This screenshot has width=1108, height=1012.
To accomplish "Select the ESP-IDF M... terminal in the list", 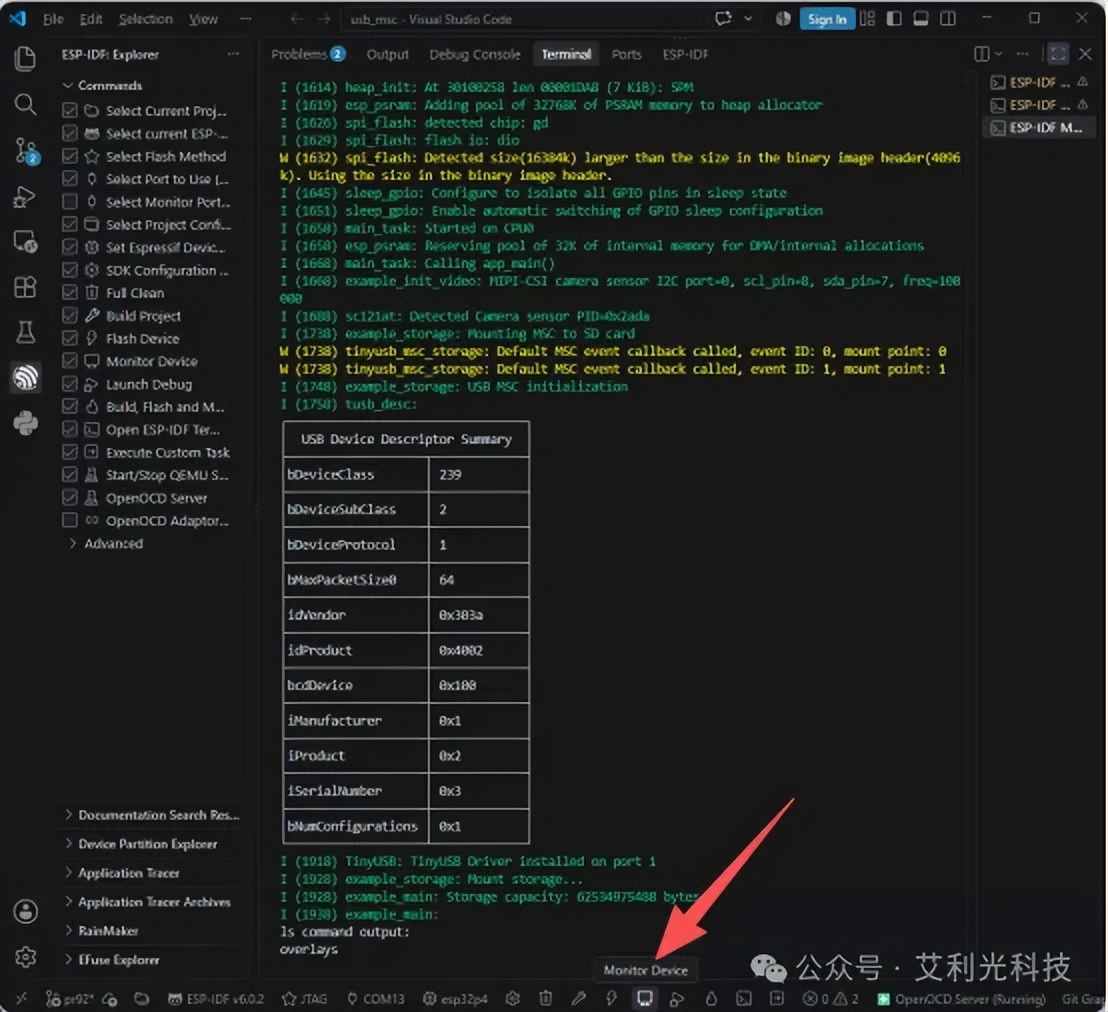I will pyautogui.click(x=1039, y=127).
